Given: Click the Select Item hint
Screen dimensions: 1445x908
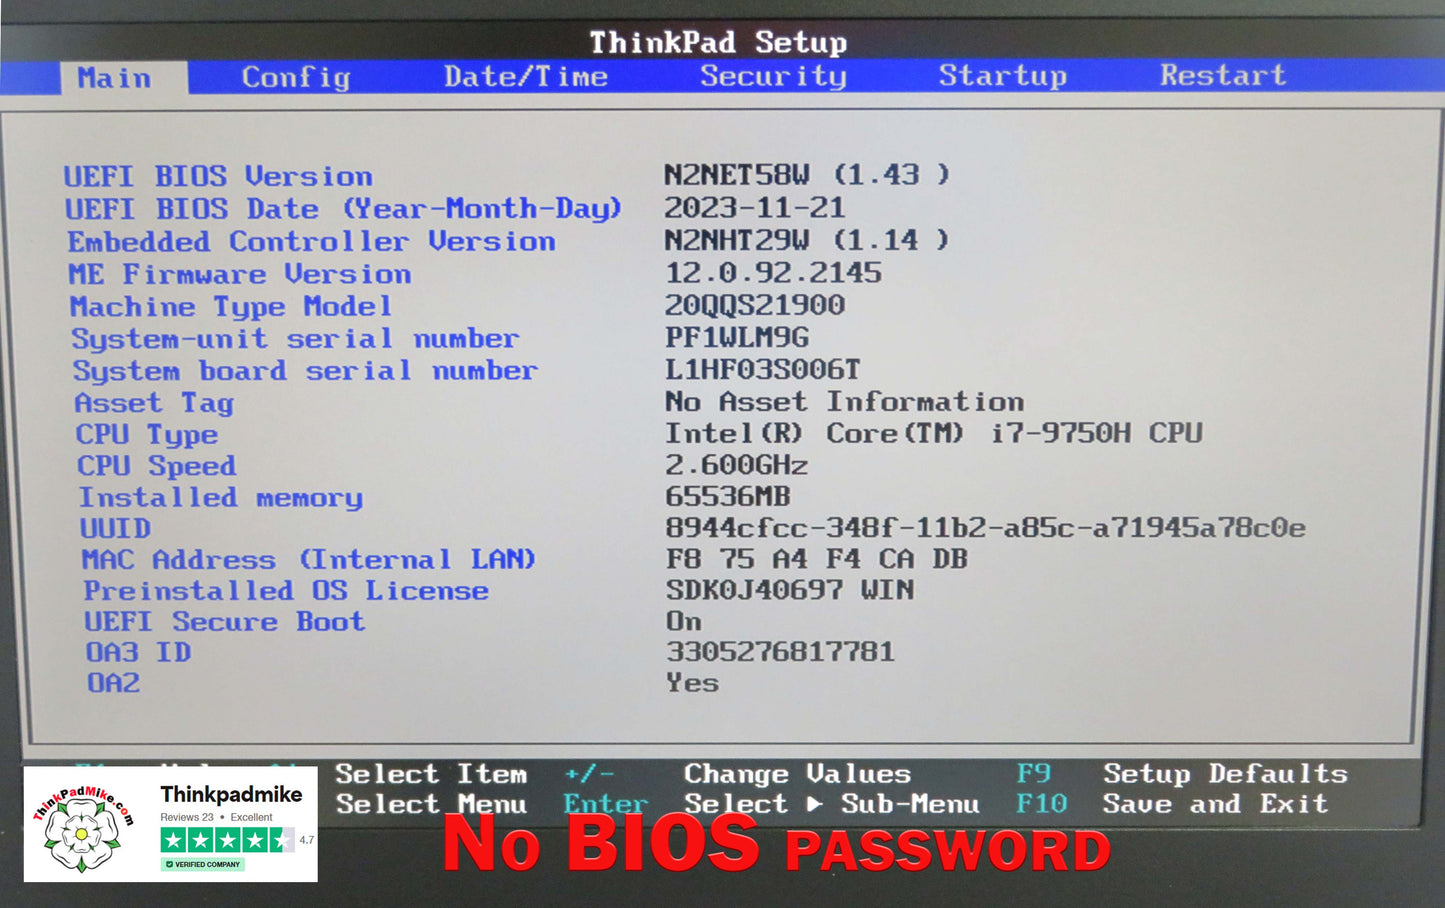Looking at the screenshot, I should [431, 774].
